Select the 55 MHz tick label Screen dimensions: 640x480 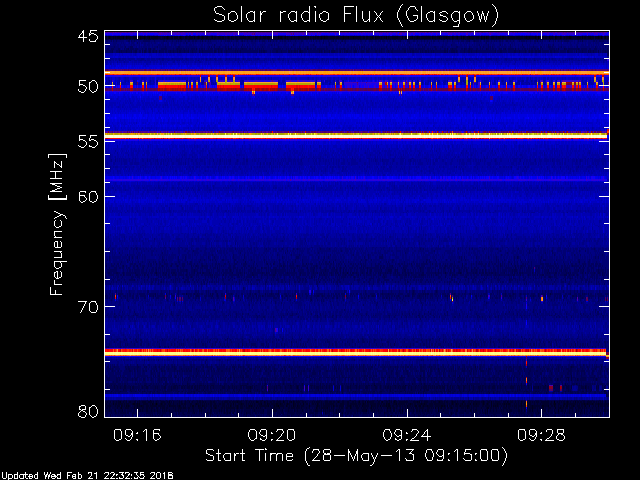point(88,142)
